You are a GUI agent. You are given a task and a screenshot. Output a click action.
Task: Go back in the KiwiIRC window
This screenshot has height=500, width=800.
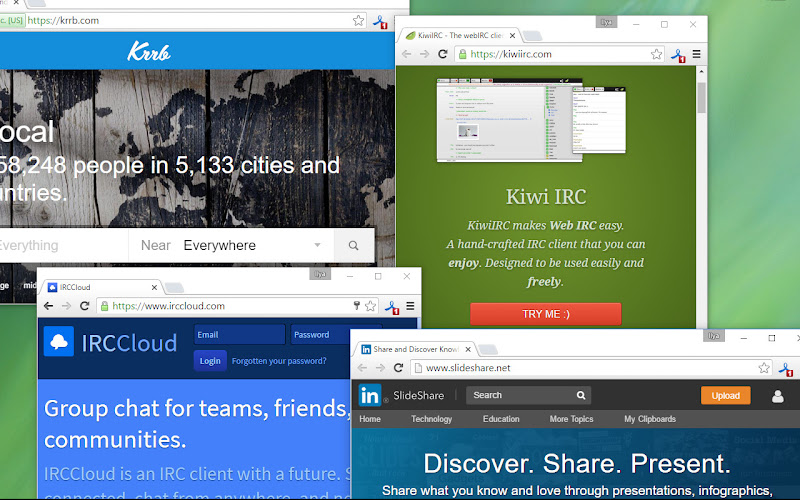pos(407,54)
